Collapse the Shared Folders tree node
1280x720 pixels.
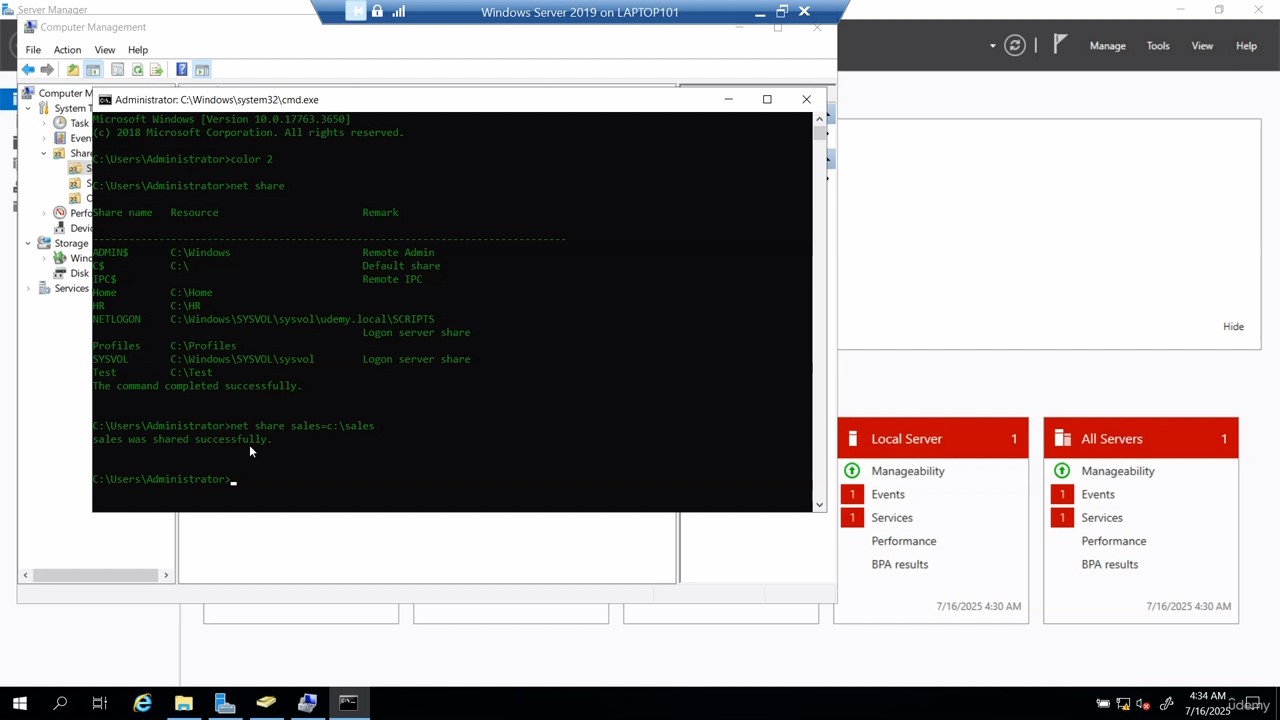click(x=44, y=153)
